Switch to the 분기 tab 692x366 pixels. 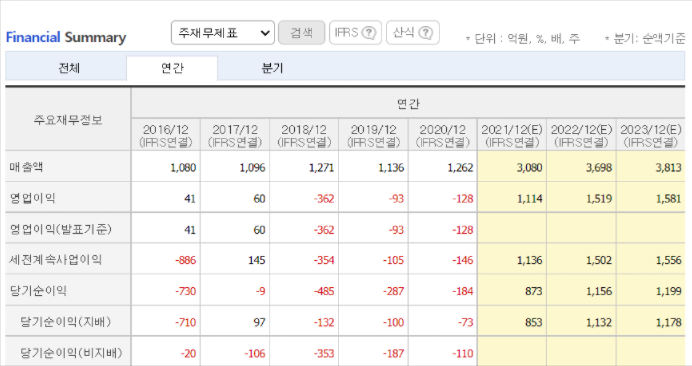click(x=272, y=68)
